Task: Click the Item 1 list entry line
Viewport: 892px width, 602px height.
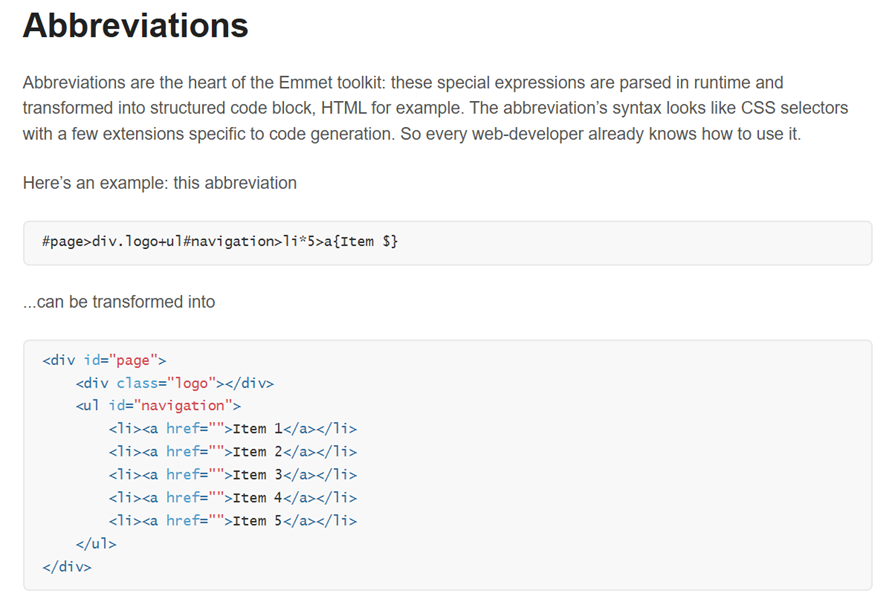Action: click(232, 429)
